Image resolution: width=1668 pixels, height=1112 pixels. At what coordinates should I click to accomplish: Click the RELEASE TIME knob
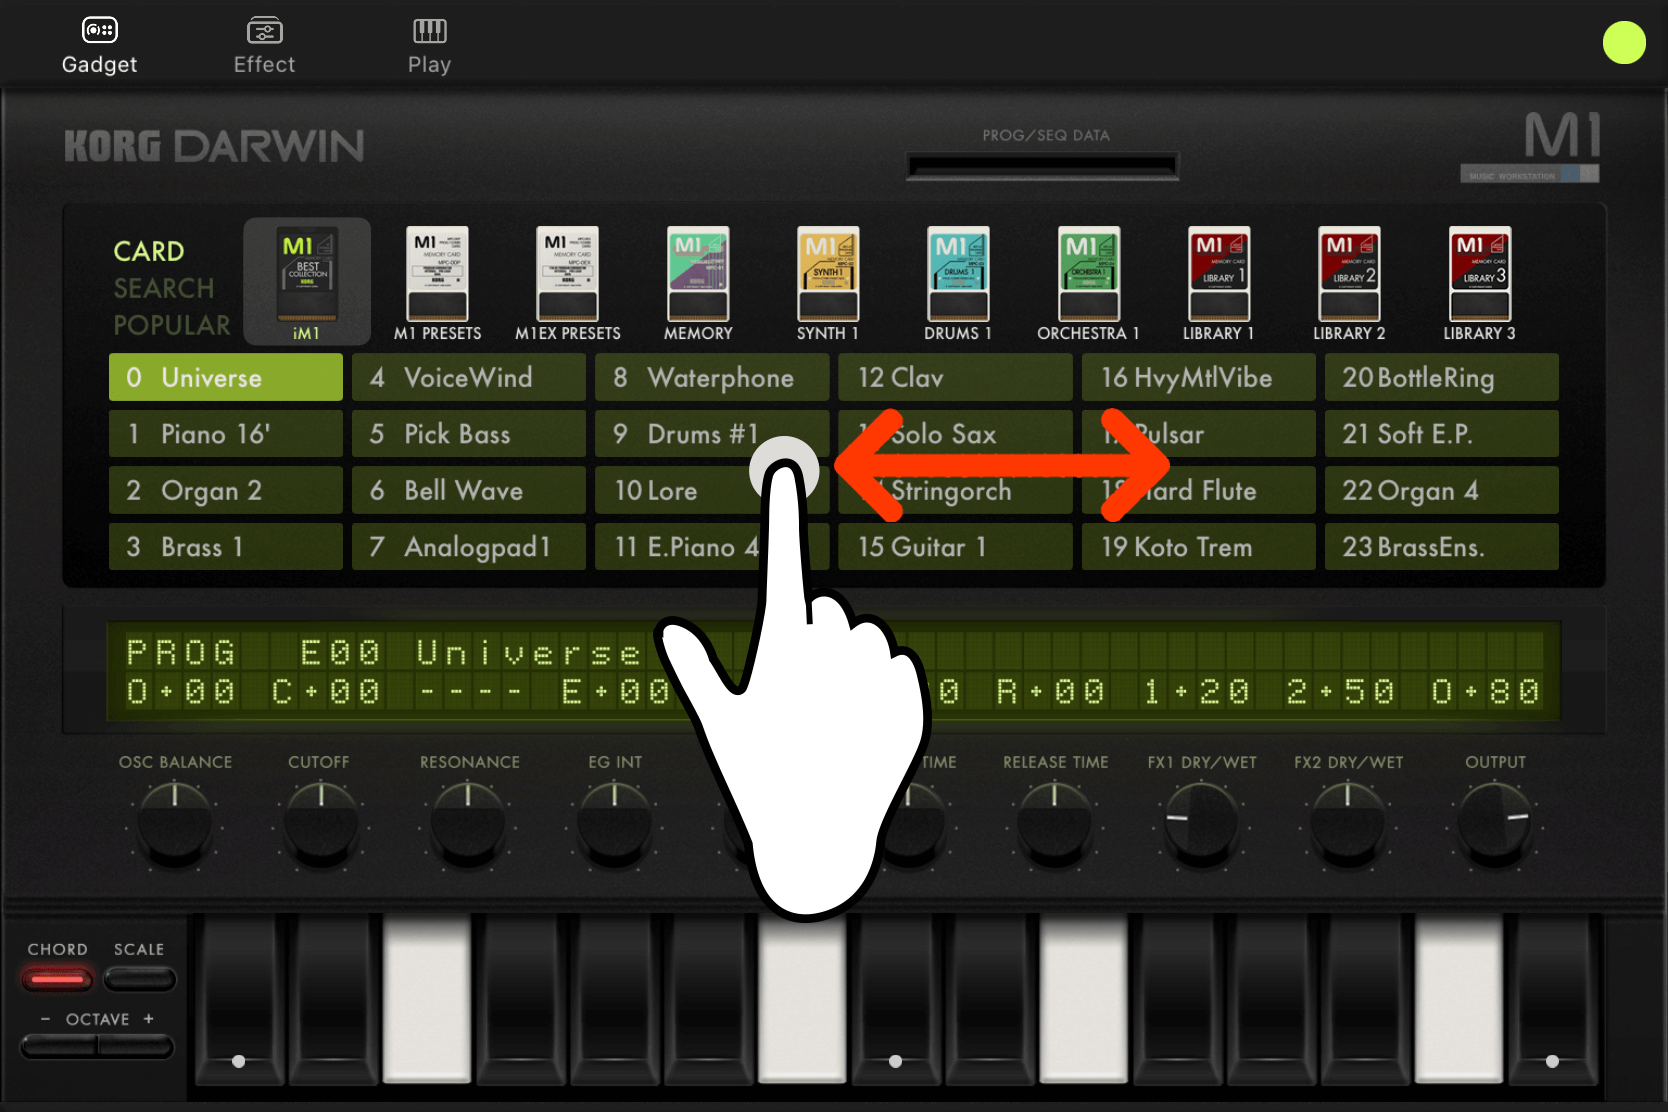point(1054,824)
